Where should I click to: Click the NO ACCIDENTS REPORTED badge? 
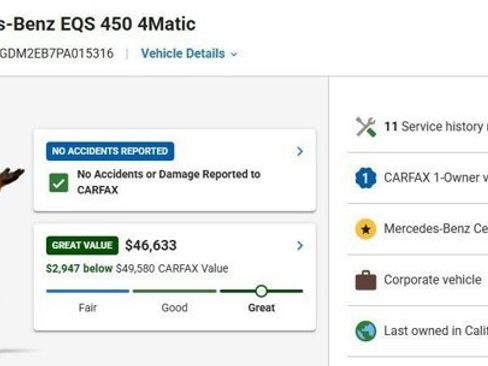click(110, 151)
